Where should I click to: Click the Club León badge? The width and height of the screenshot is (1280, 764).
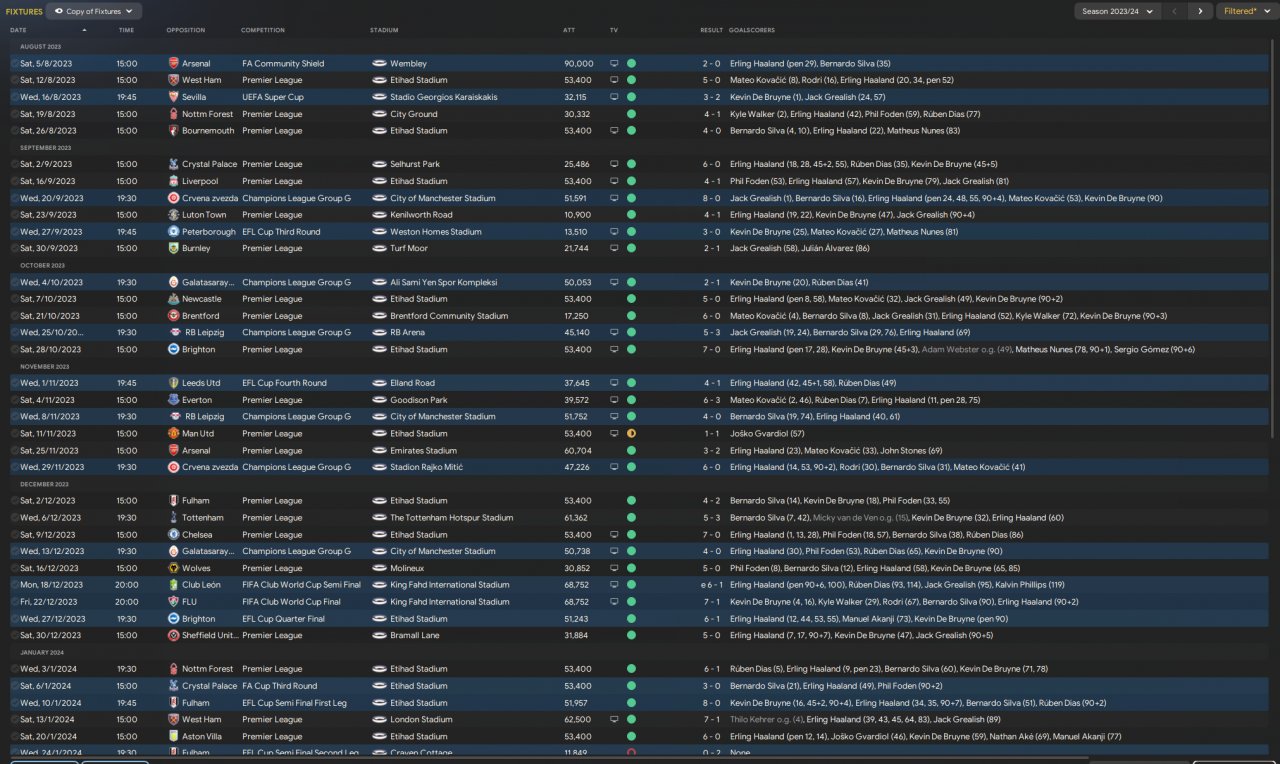[x=174, y=585]
